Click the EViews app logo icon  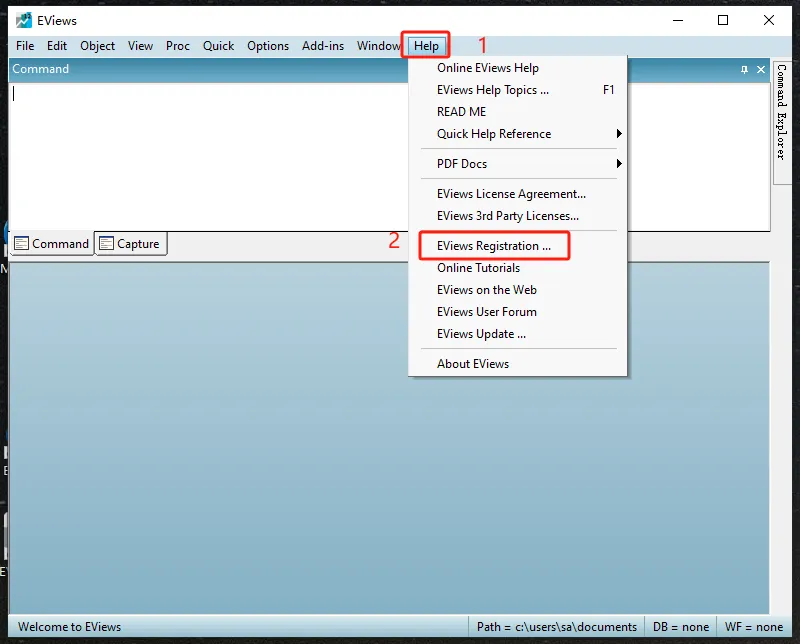click(x=23, y=20)
